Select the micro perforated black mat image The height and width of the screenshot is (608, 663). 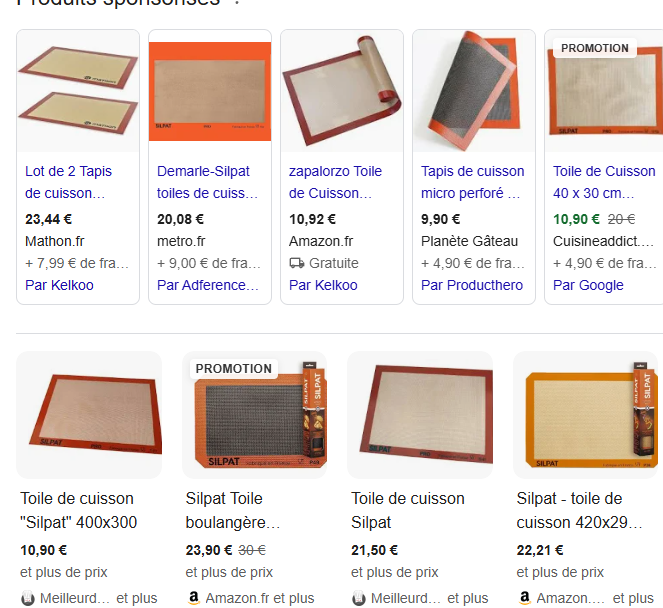coord(474,91)
